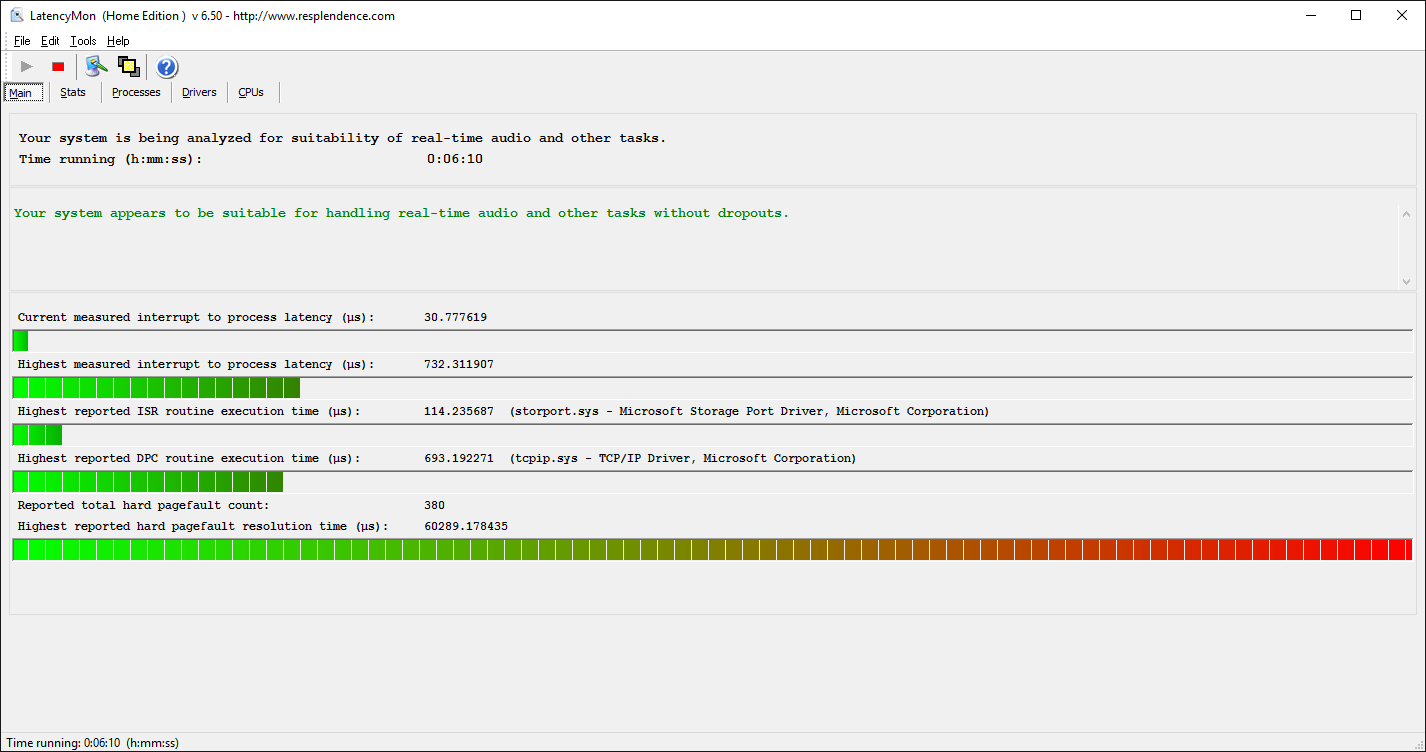The height and width of the screenshot is (752, 1426).
Task: Click 'Your system is being analyzed' text
Action: [x=343, y=138]
